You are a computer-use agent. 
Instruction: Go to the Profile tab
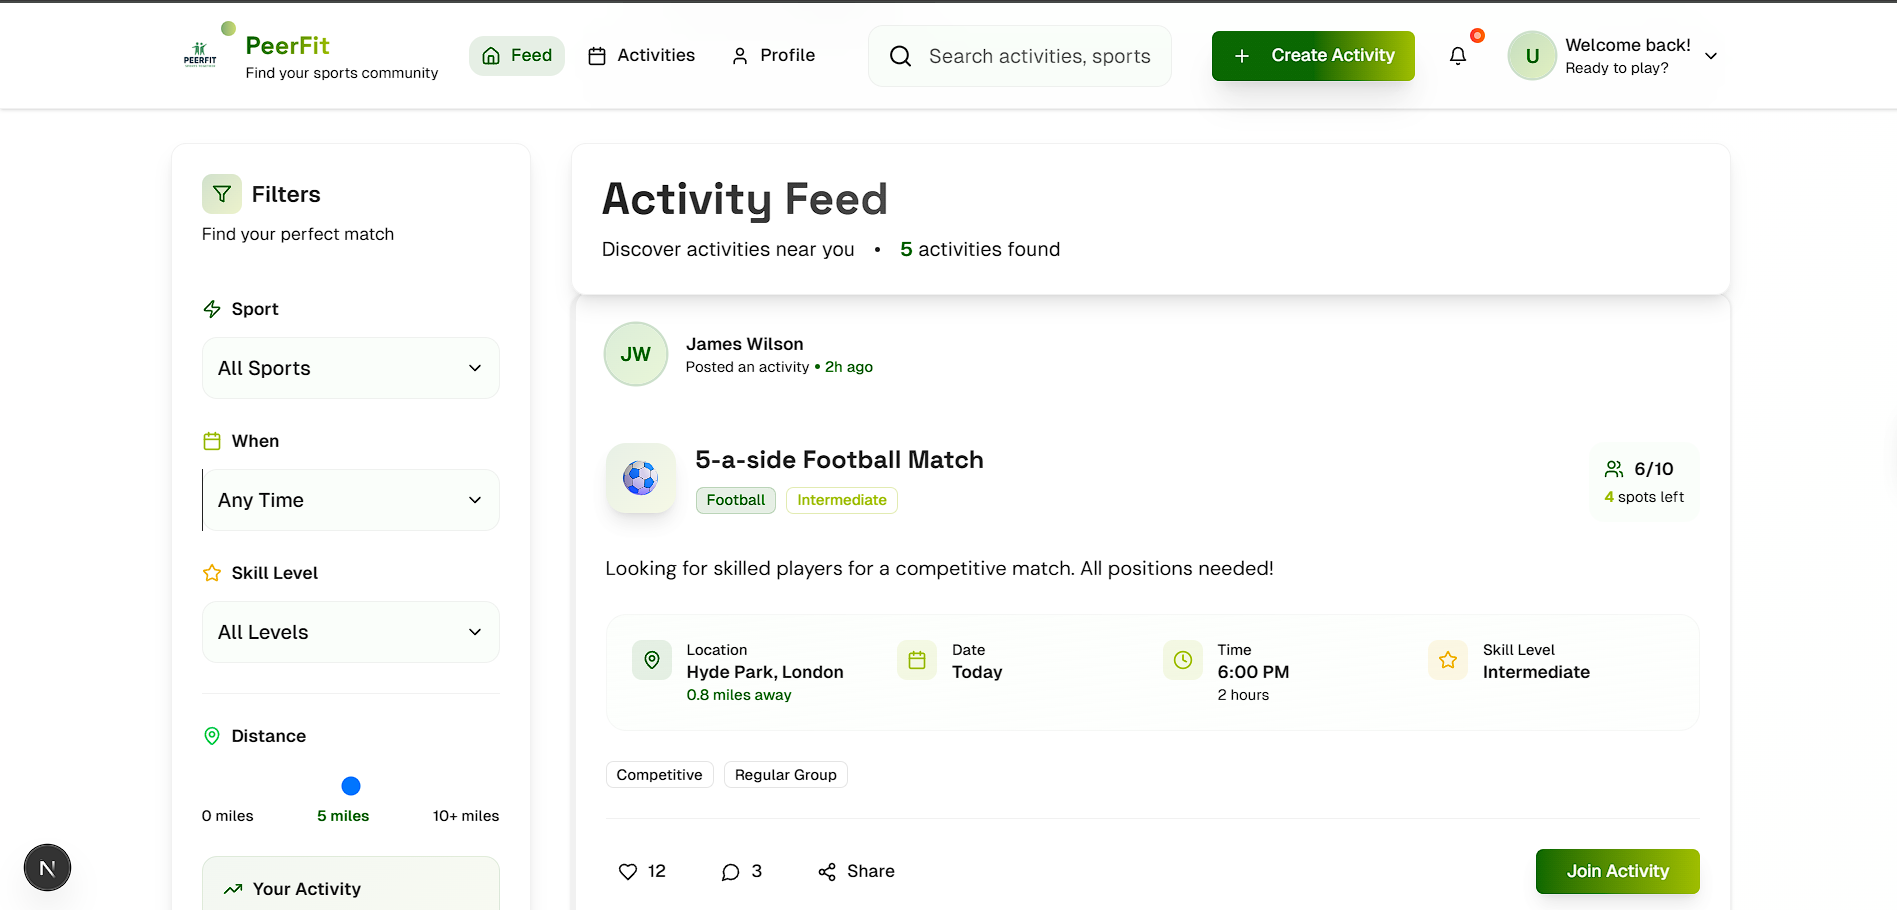773,56
